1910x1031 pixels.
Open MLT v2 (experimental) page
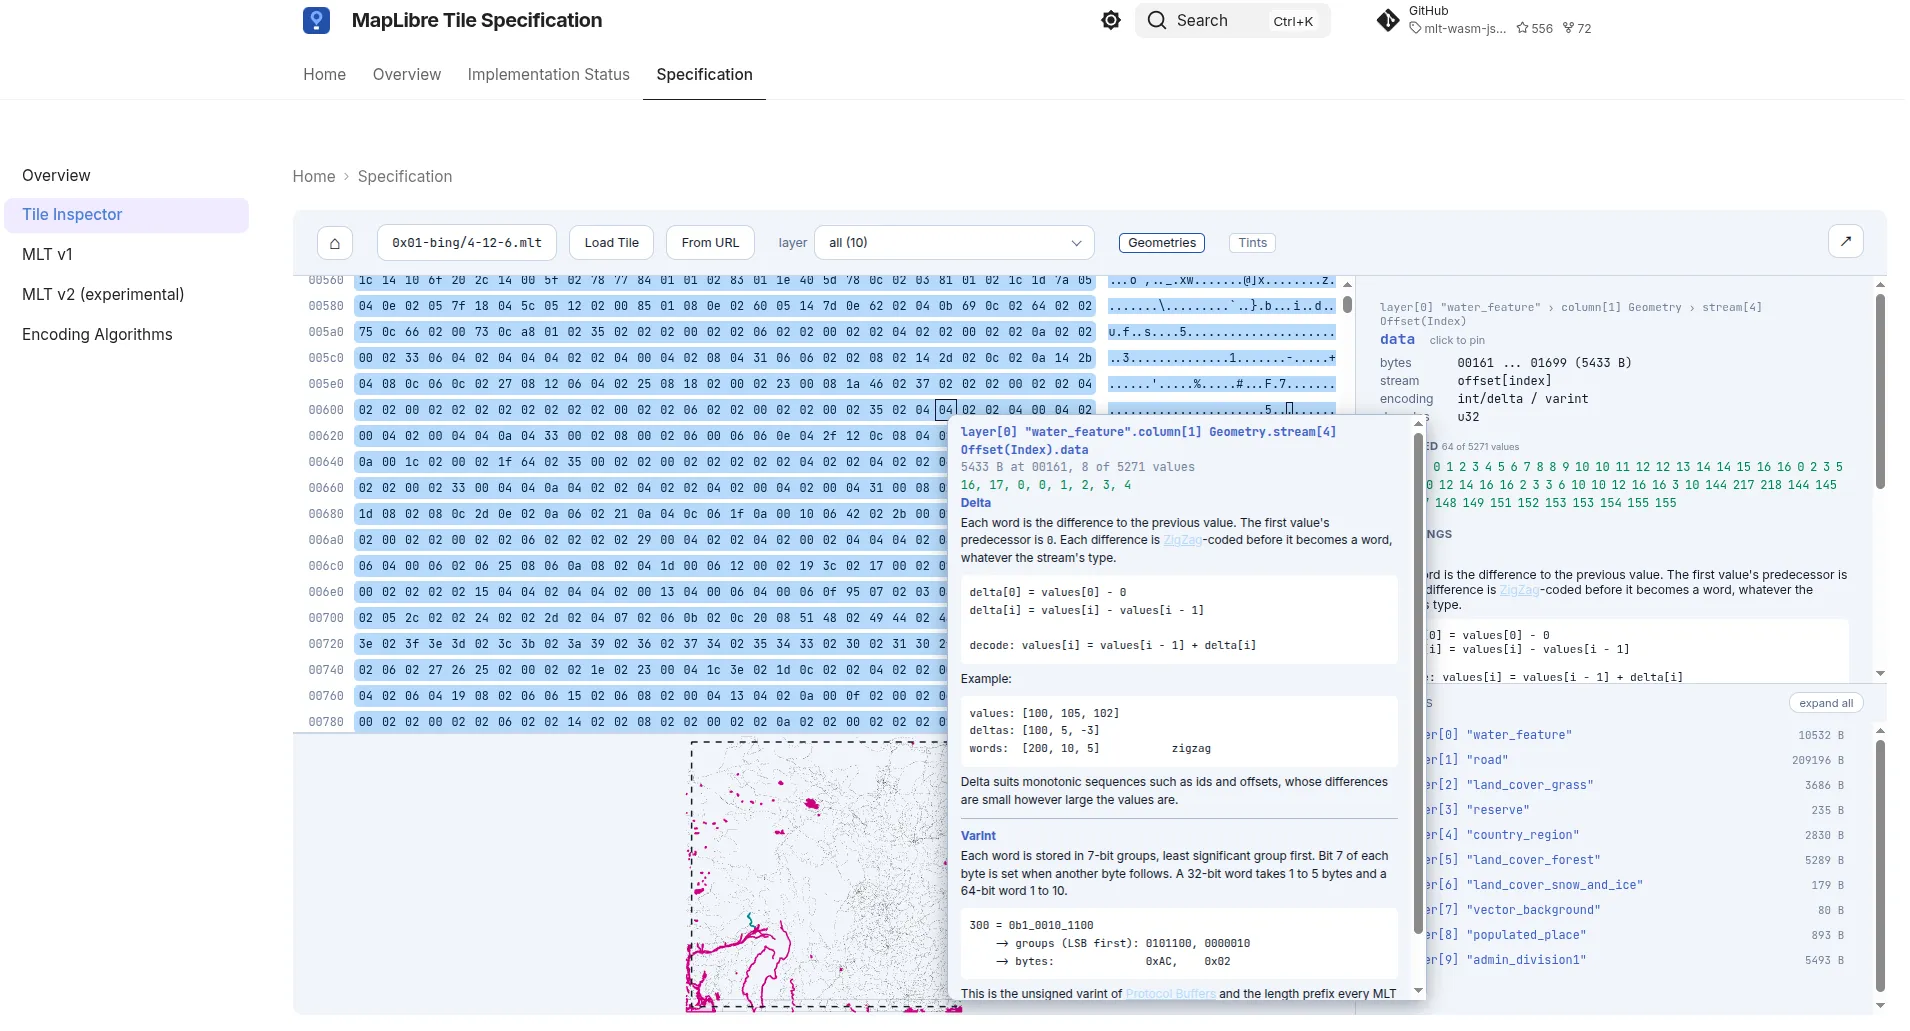click(x=103, y=295)
